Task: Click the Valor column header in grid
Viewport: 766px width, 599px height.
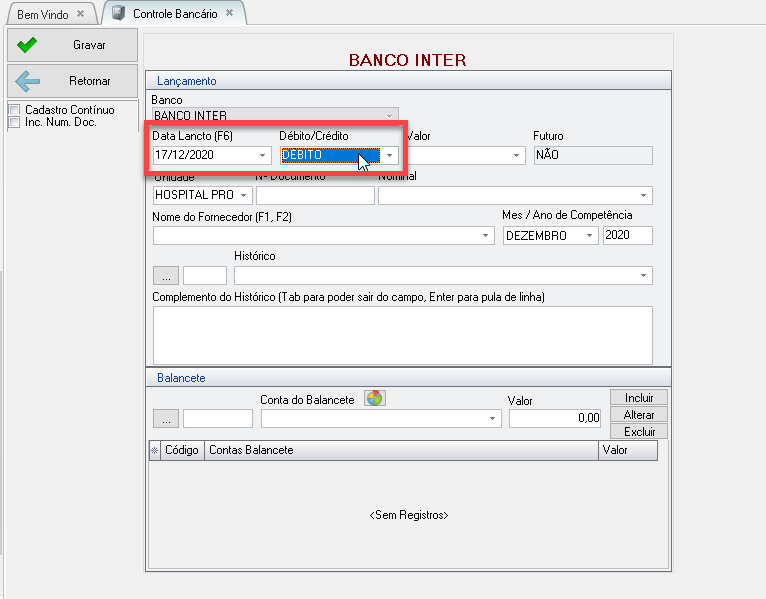Action: [628, 450]
